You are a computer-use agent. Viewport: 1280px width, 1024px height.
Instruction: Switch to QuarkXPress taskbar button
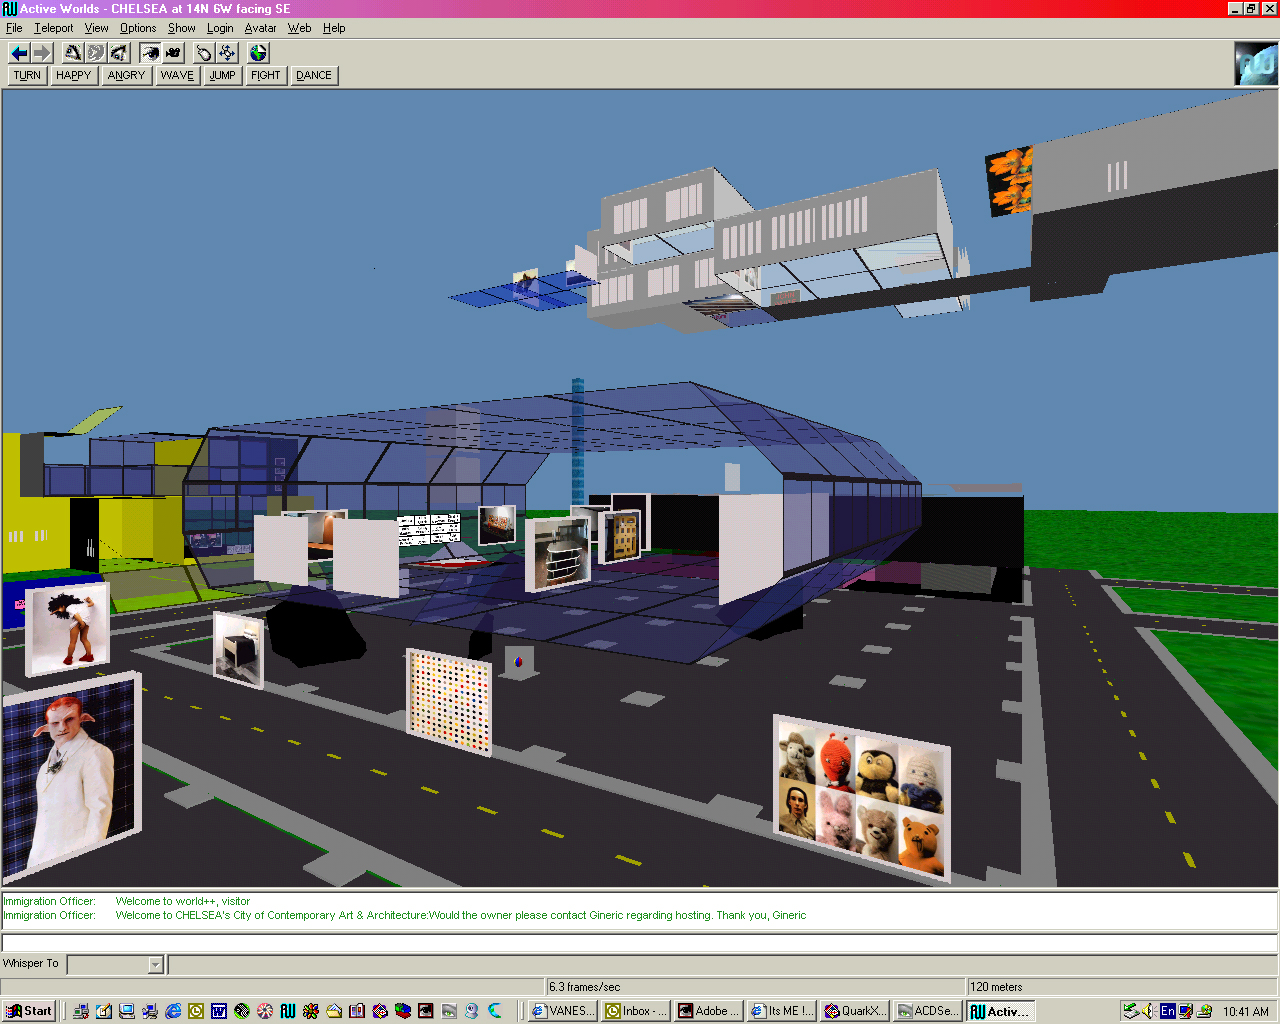coord(853,1011)
